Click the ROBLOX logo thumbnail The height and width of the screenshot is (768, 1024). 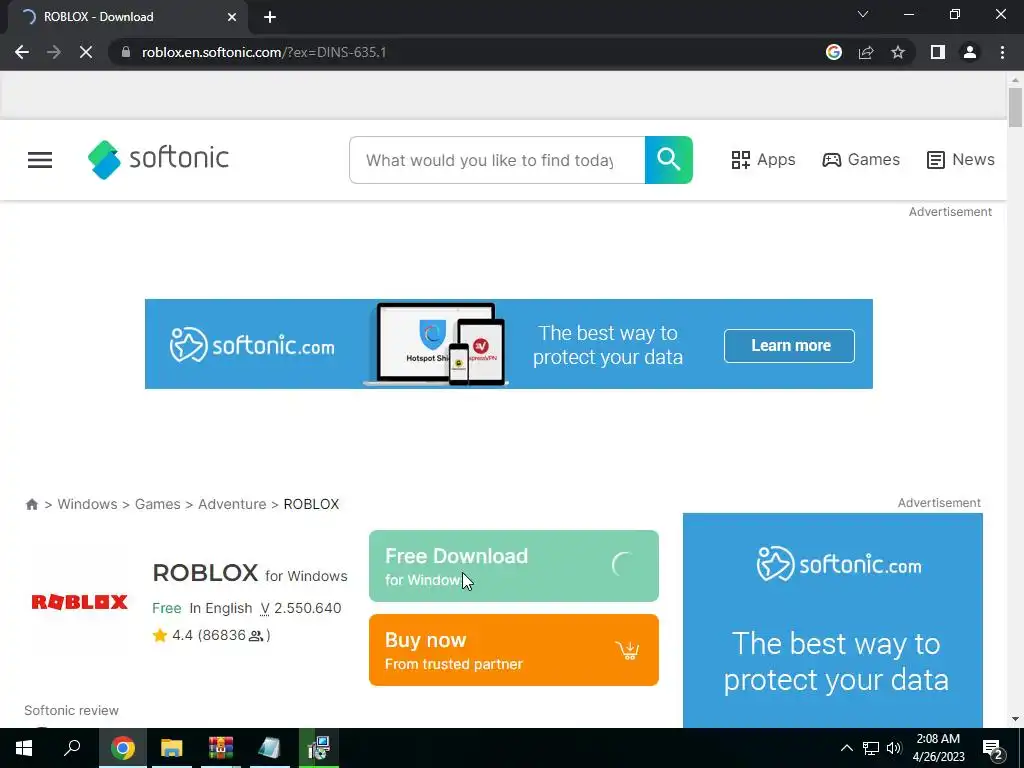(x=80, y=601)
